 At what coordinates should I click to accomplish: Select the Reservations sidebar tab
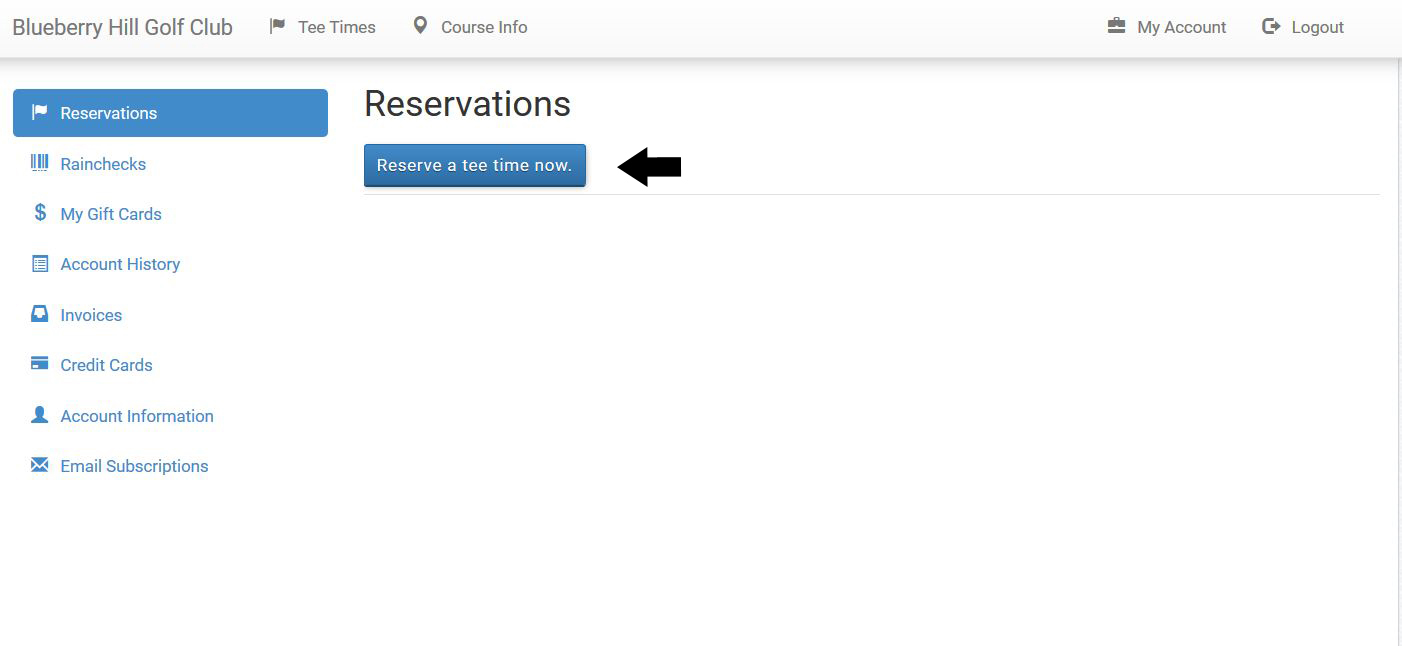170,113
